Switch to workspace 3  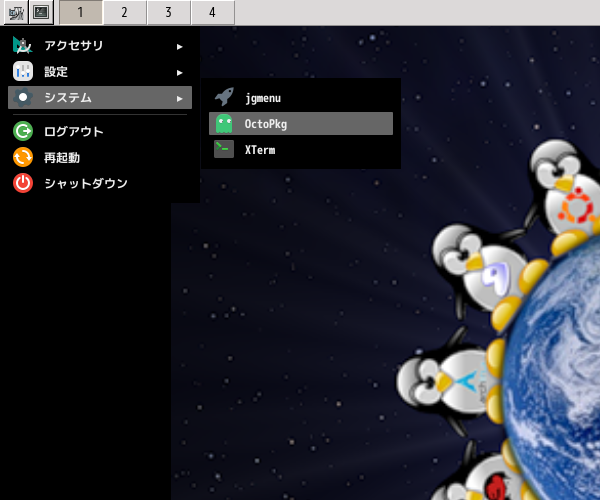(x=169, y=12)
